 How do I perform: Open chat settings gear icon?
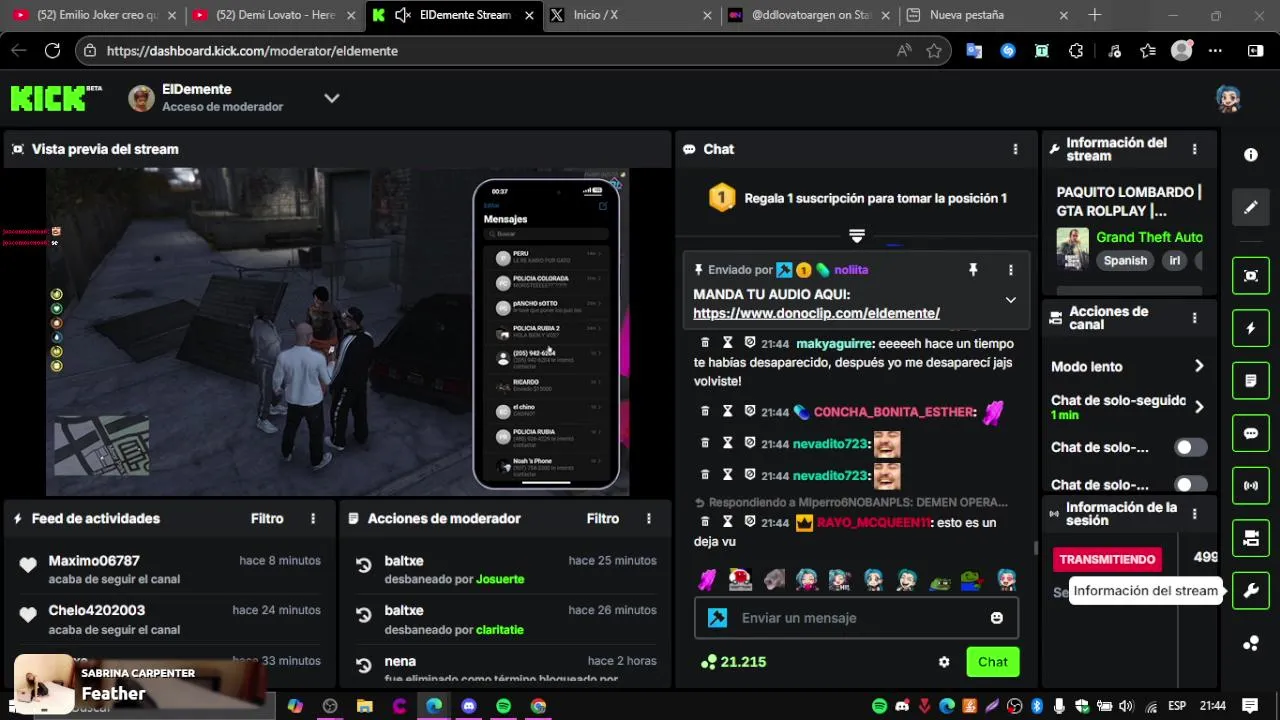tap(944, 662)
